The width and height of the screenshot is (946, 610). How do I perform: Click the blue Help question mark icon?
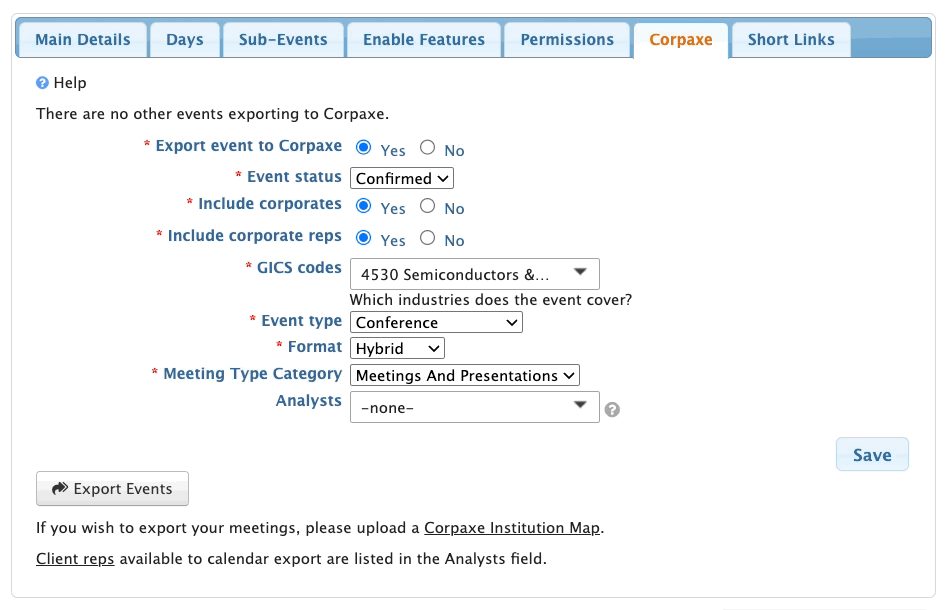click(x=42, y=83)
